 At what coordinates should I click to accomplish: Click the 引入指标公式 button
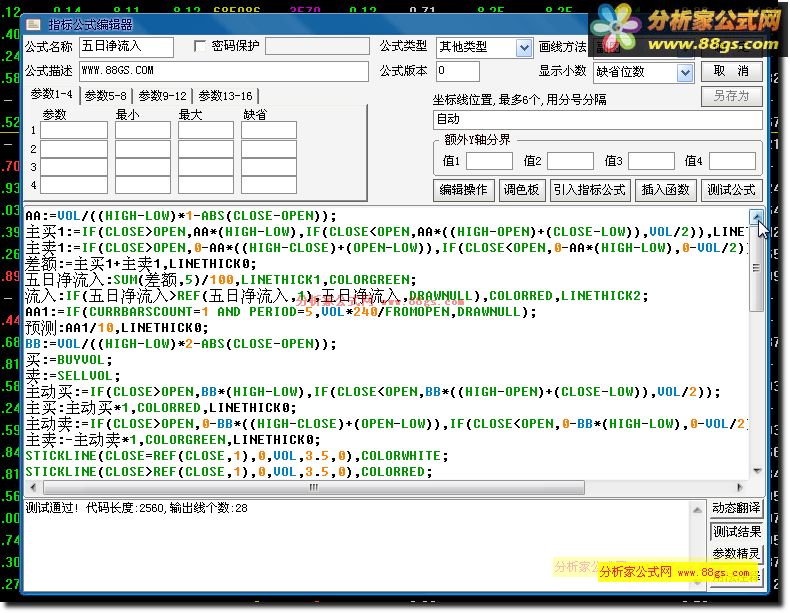coord(590,190)
